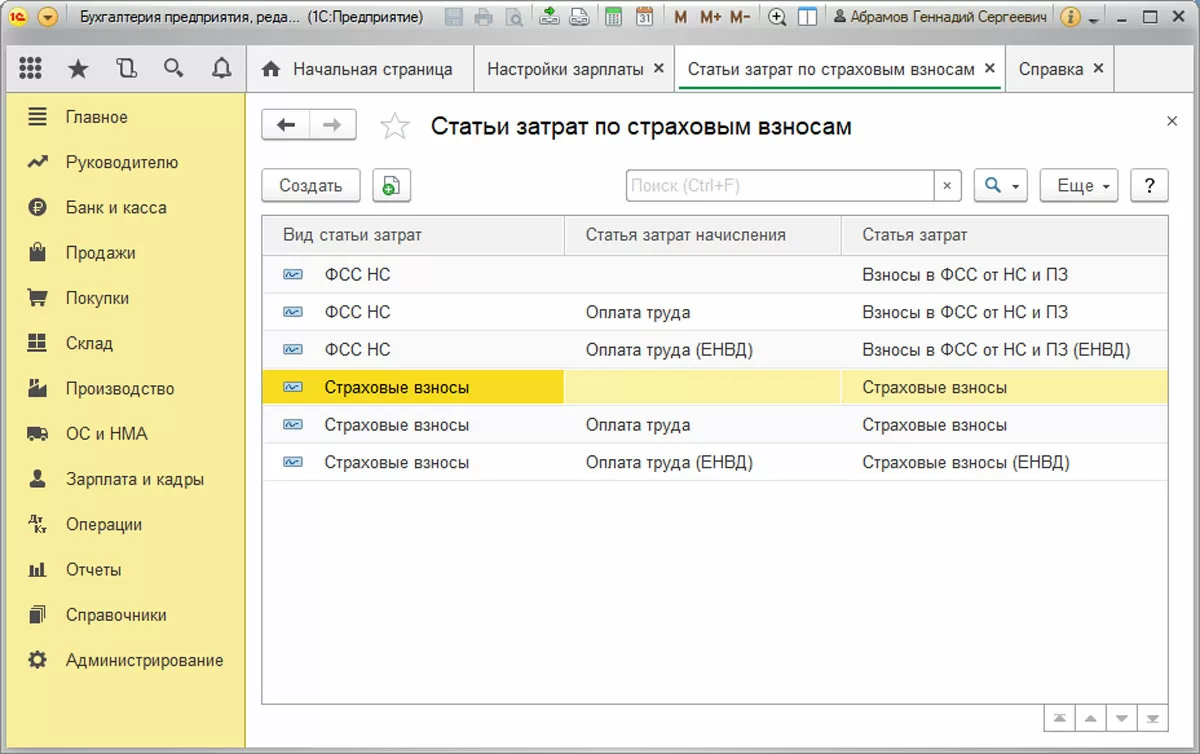Click create by copying icon button
The width and height of the screenshot is (1200, 754).
point(391,185)
